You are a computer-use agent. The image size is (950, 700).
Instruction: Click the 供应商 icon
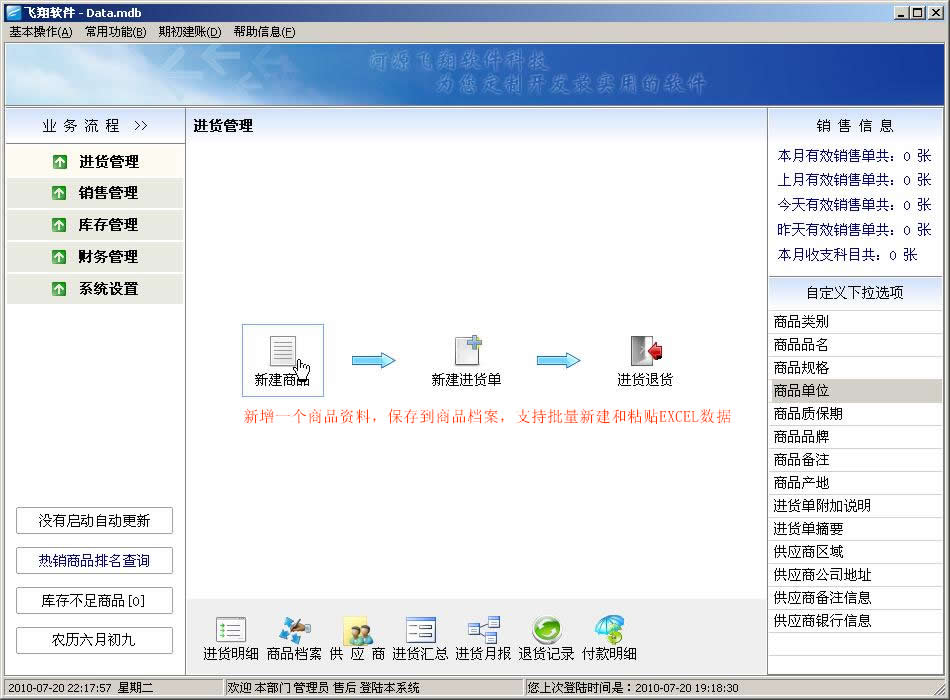pyautogui.click(x=357, y=630)
